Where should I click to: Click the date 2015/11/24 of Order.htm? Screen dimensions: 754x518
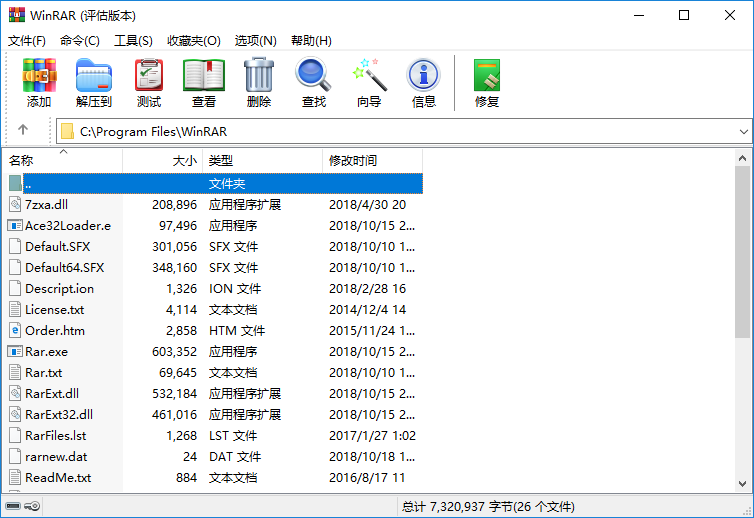tap(372, 330)
